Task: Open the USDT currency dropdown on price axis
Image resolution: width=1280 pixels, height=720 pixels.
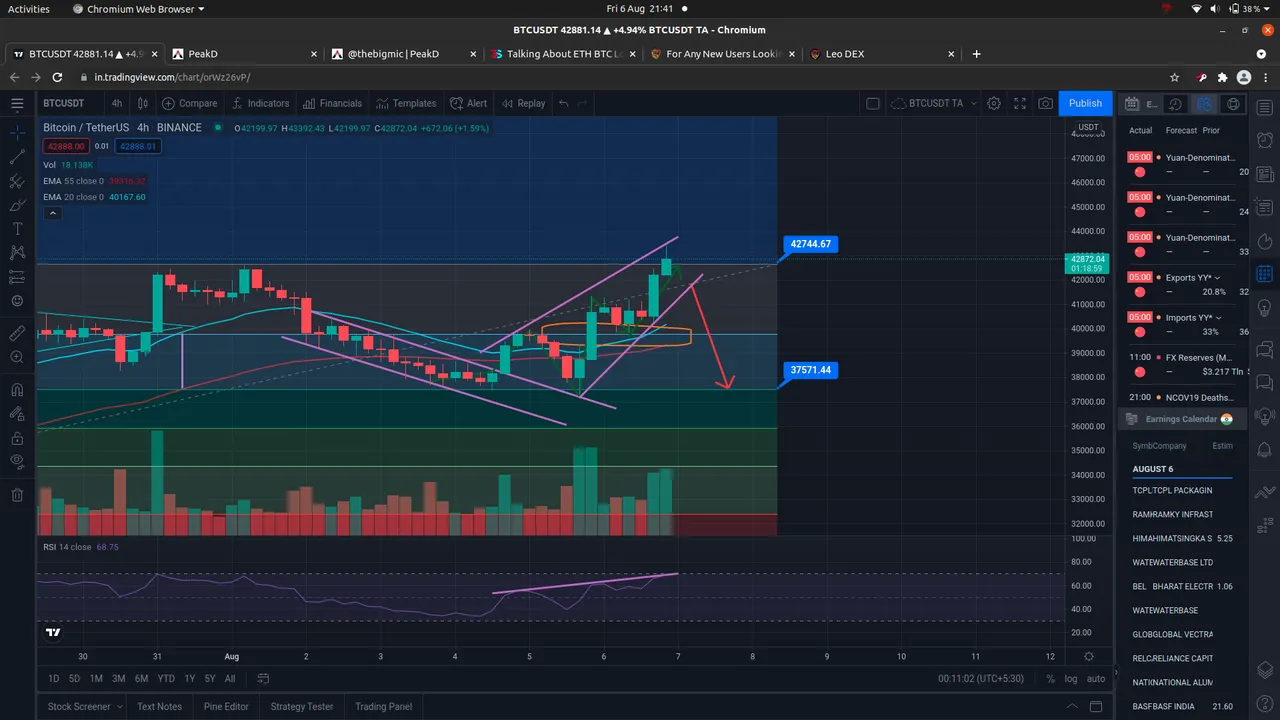Action: (1089, 127)
